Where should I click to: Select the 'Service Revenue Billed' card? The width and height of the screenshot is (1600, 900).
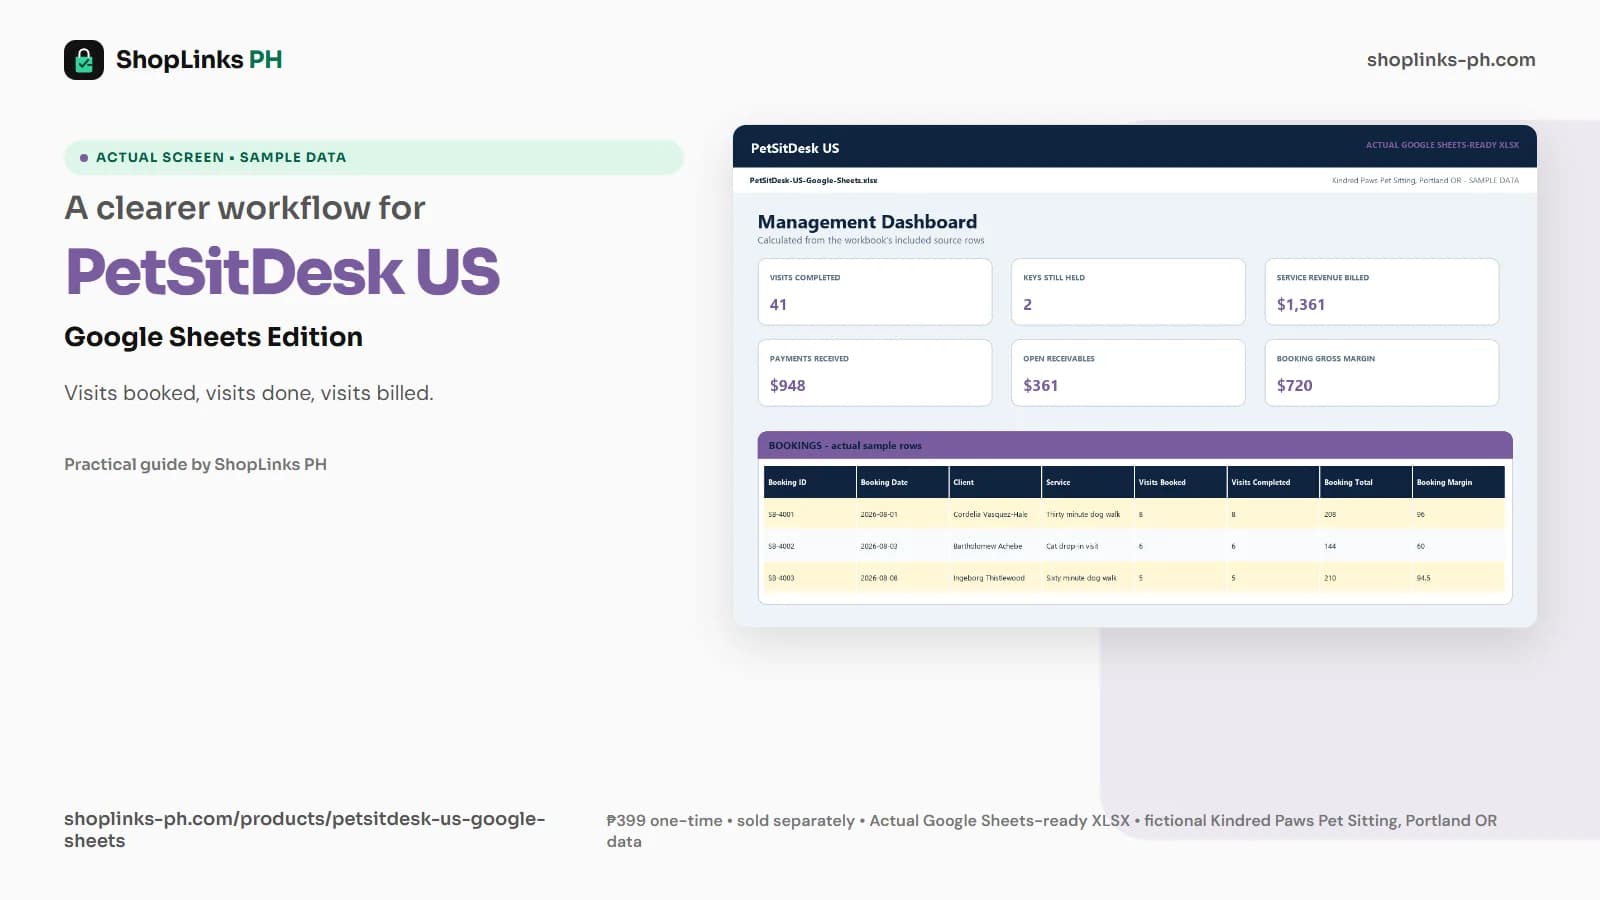(x=1382, y=292)
